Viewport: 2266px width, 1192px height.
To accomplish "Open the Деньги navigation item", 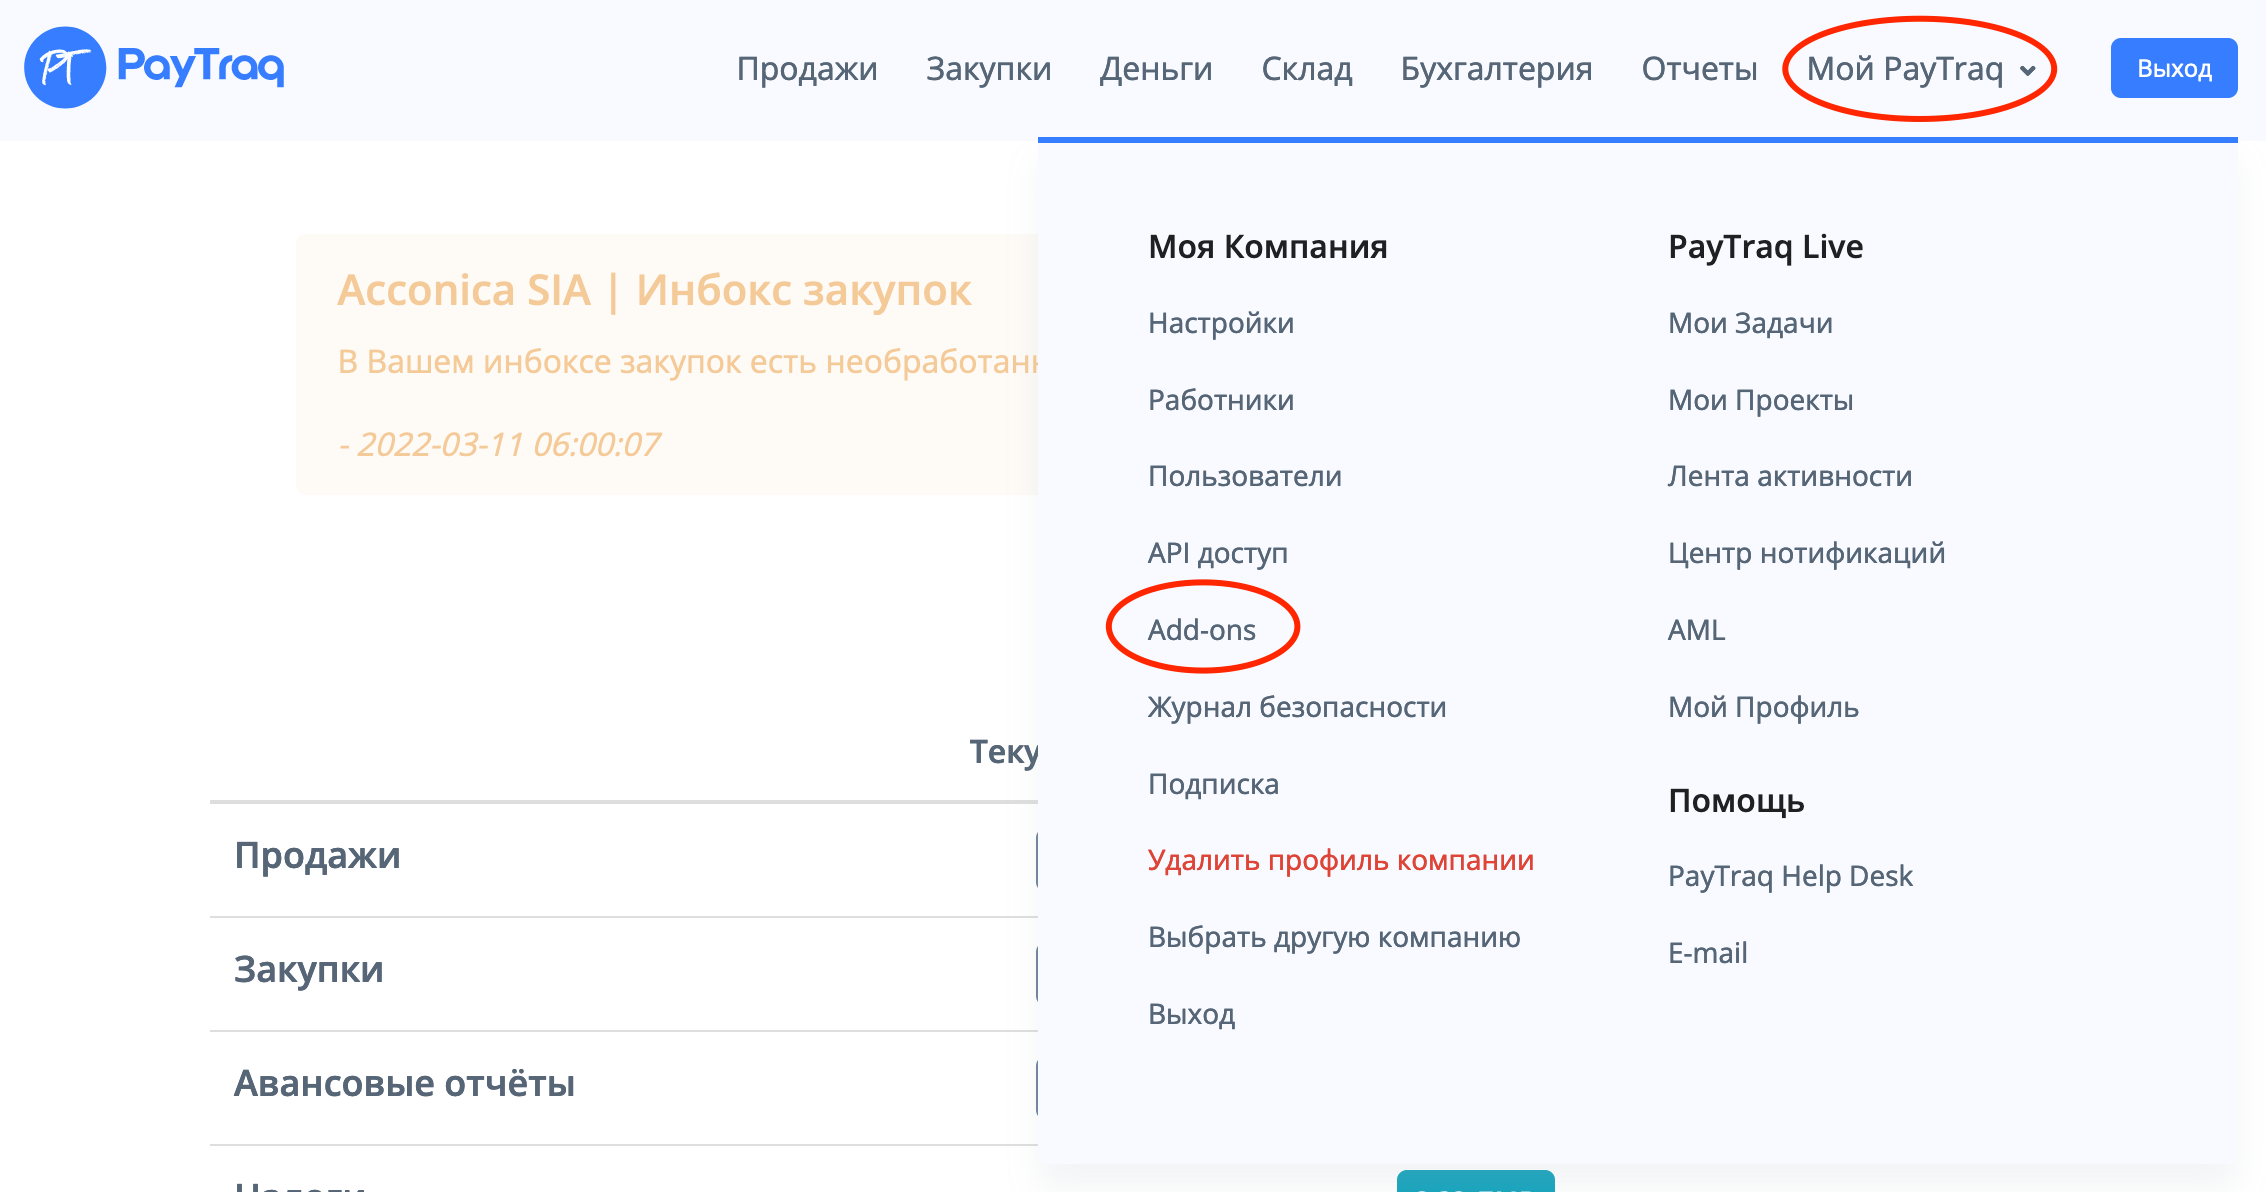I will tap(1155, 68).
